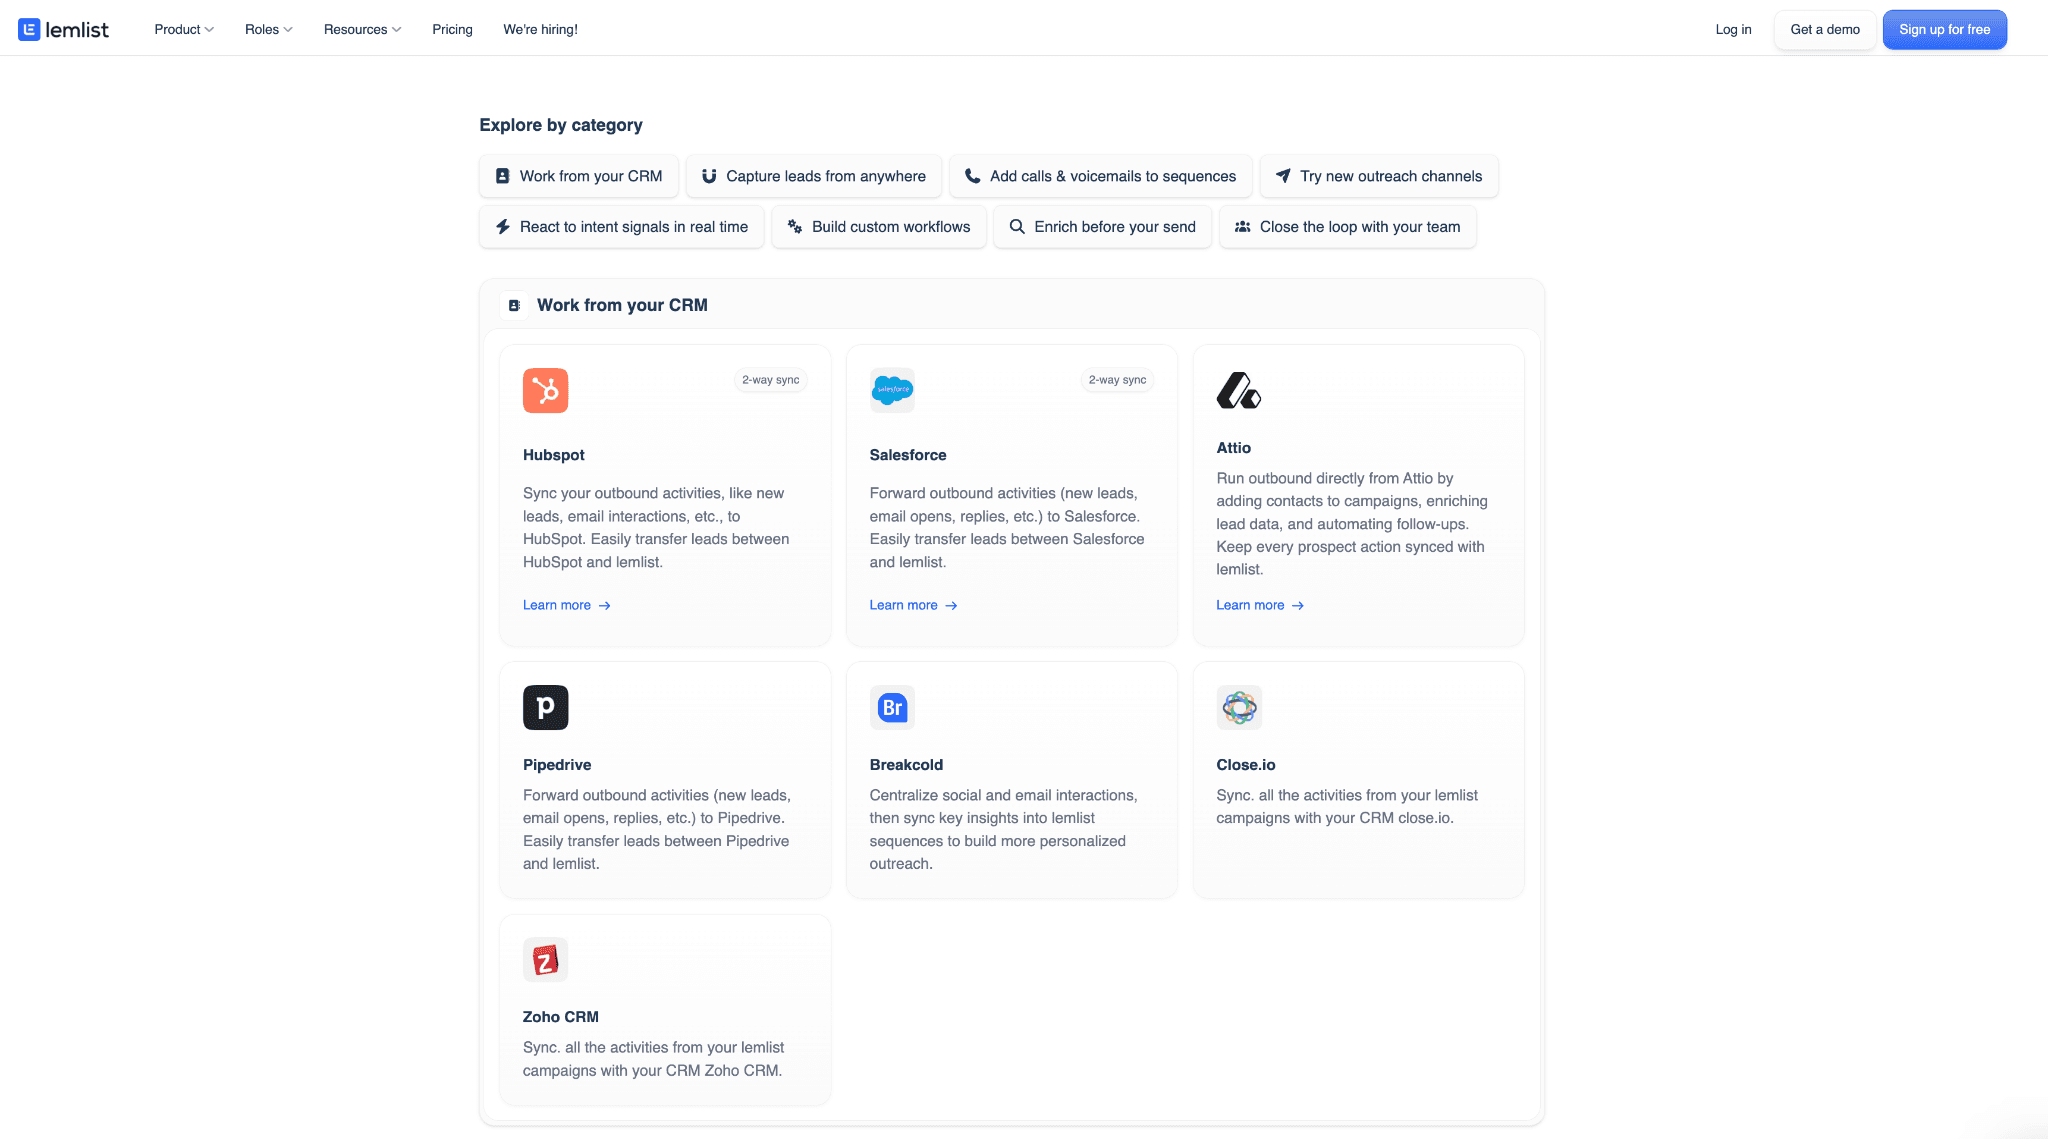Image resolution: width=2048 pixels, height=1139 pixels.
Task: Click Log in
Action: click(1733, 30)
